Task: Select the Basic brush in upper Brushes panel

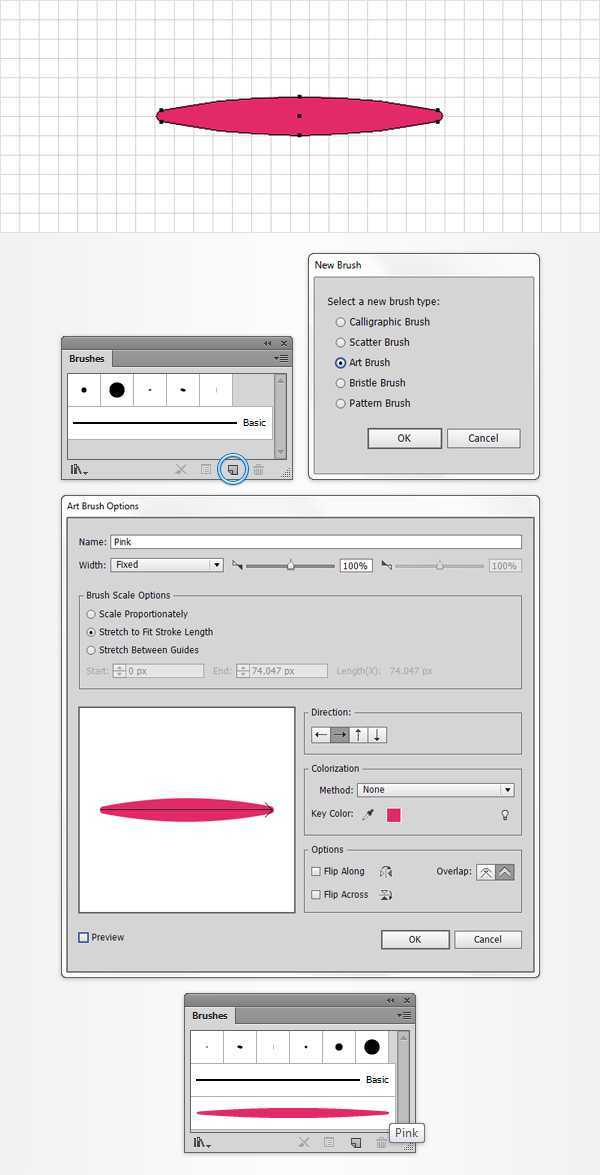Action: [x=169, y=423]
